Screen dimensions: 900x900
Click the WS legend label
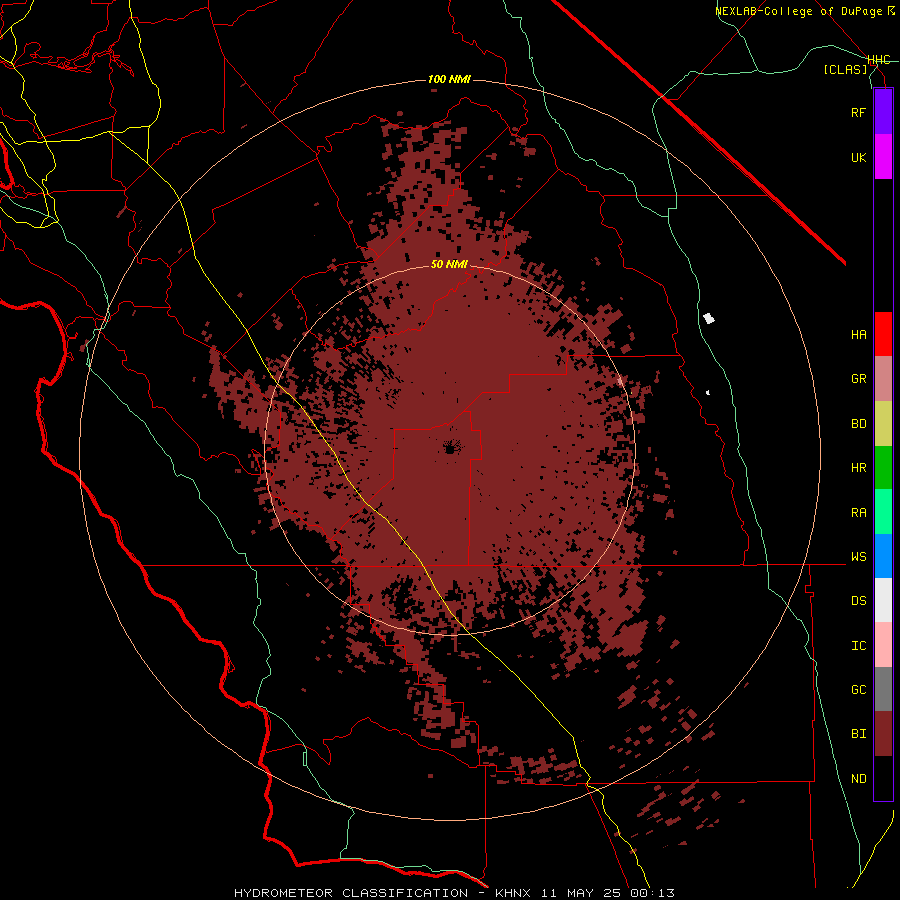858,556
